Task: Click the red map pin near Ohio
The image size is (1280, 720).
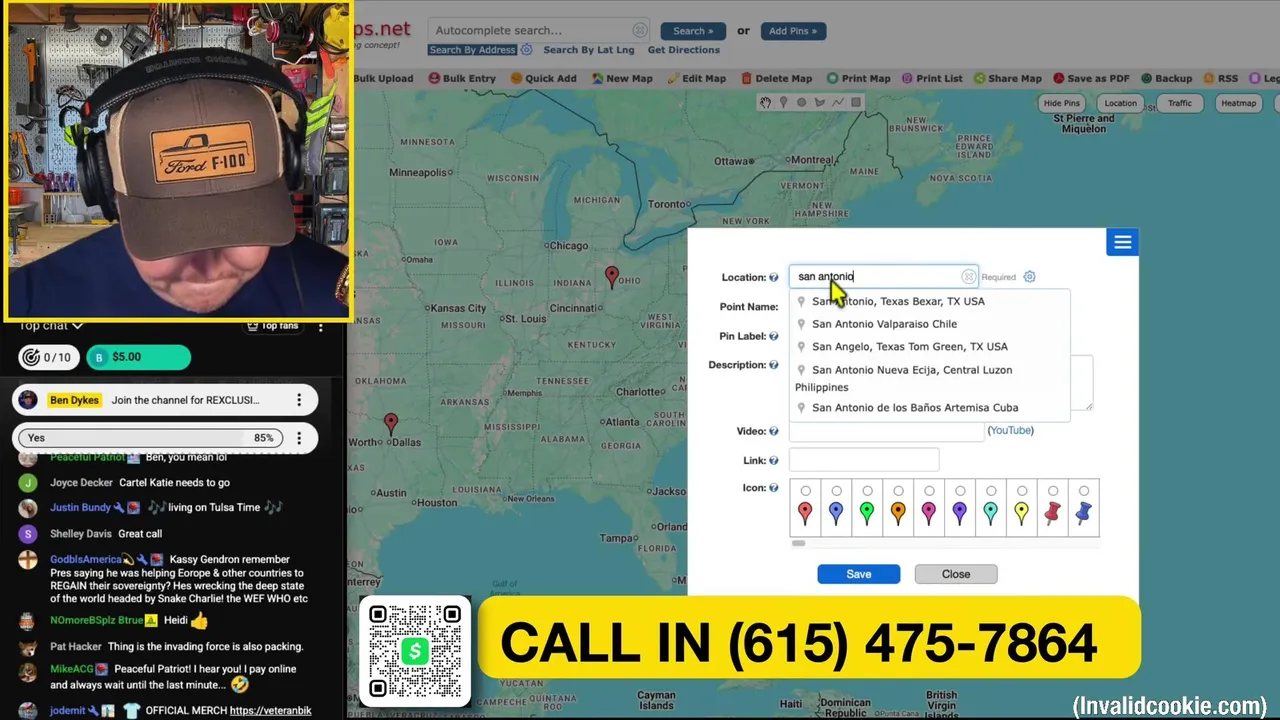Action: [x=612, y=277]
